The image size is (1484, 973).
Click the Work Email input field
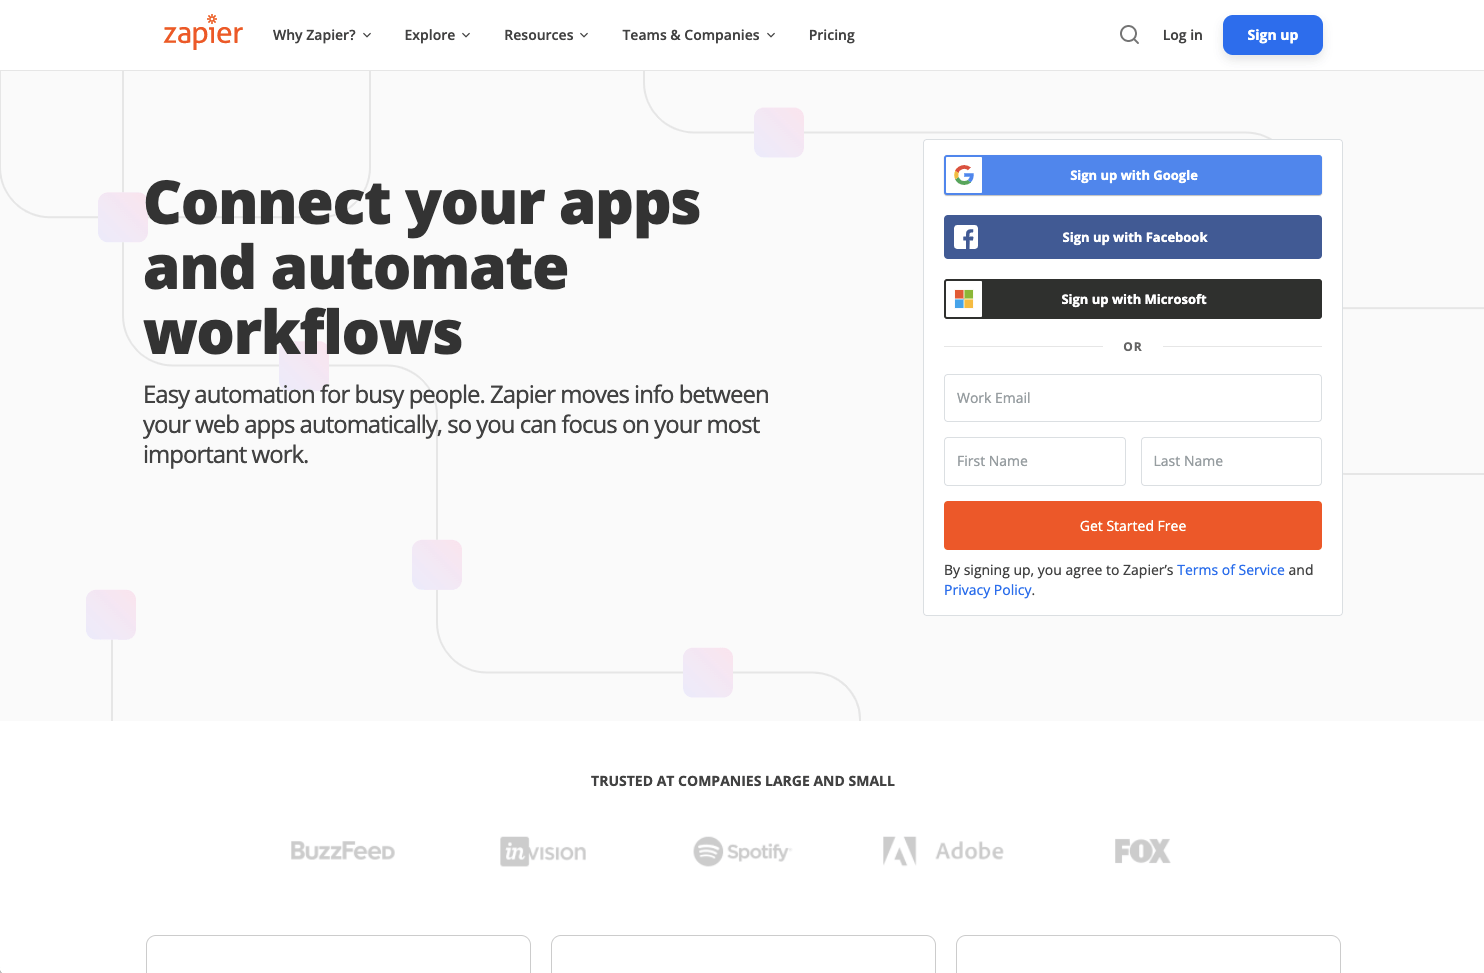click(1132, 397)
